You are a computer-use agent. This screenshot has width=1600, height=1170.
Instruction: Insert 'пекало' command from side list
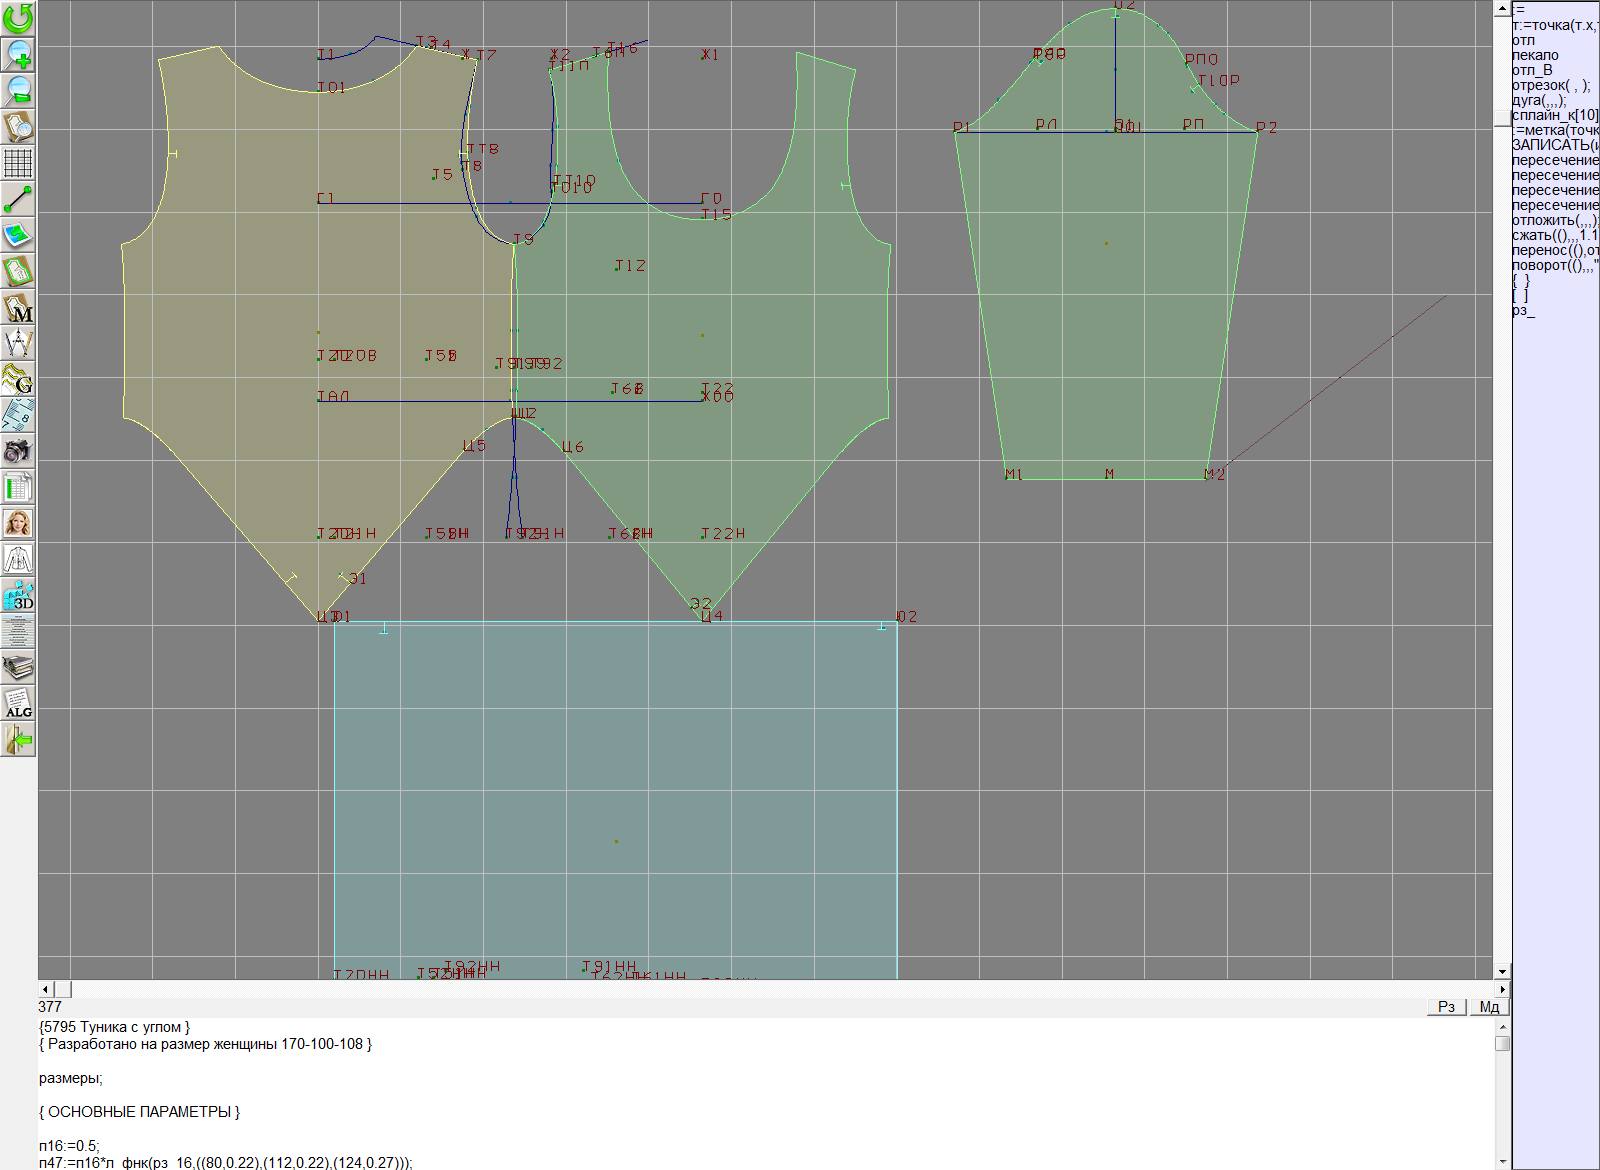coord(1535,55)
